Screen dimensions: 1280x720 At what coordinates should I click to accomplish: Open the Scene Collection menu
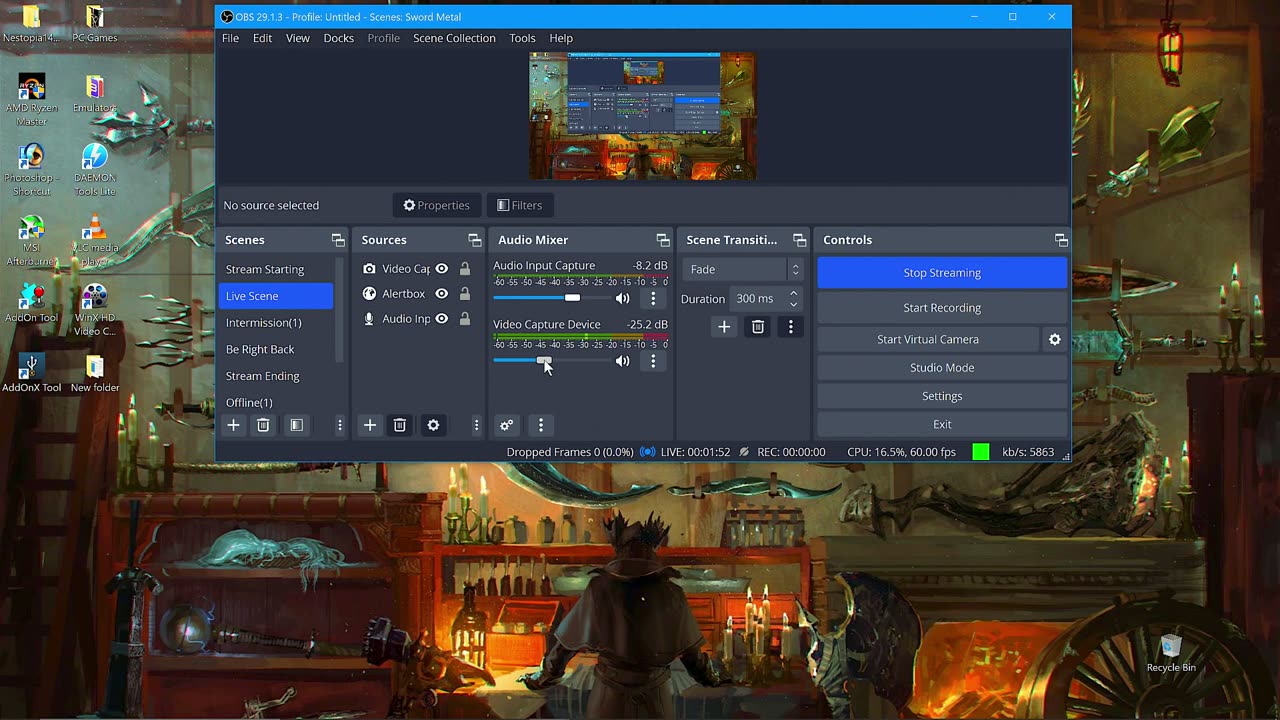[454, 38]
